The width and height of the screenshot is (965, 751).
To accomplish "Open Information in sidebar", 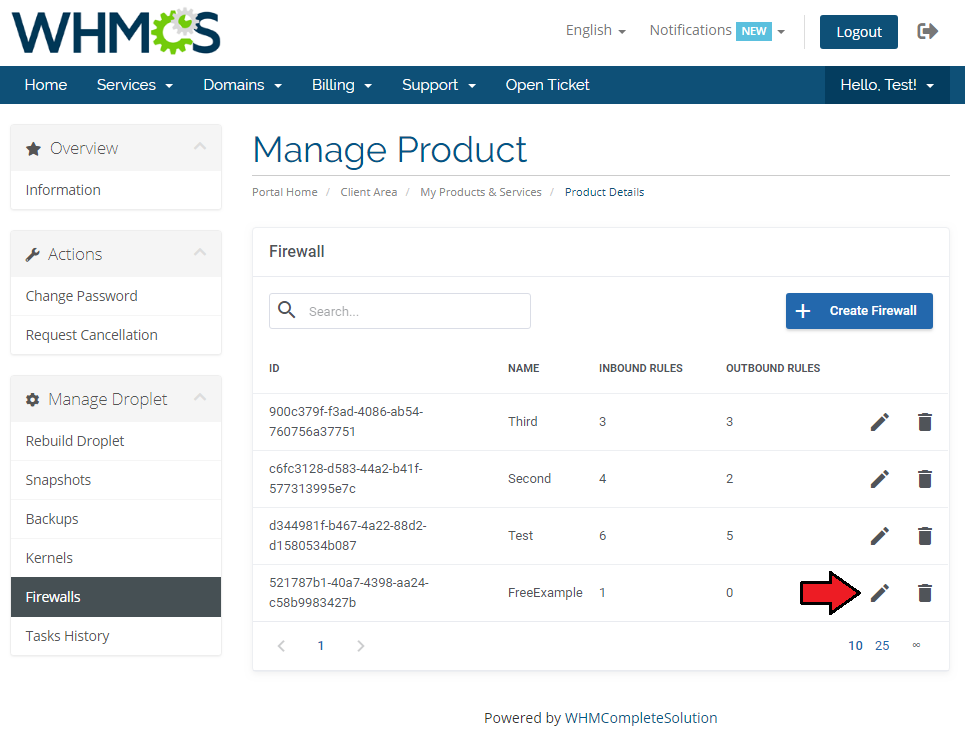I will click(116, 190).
